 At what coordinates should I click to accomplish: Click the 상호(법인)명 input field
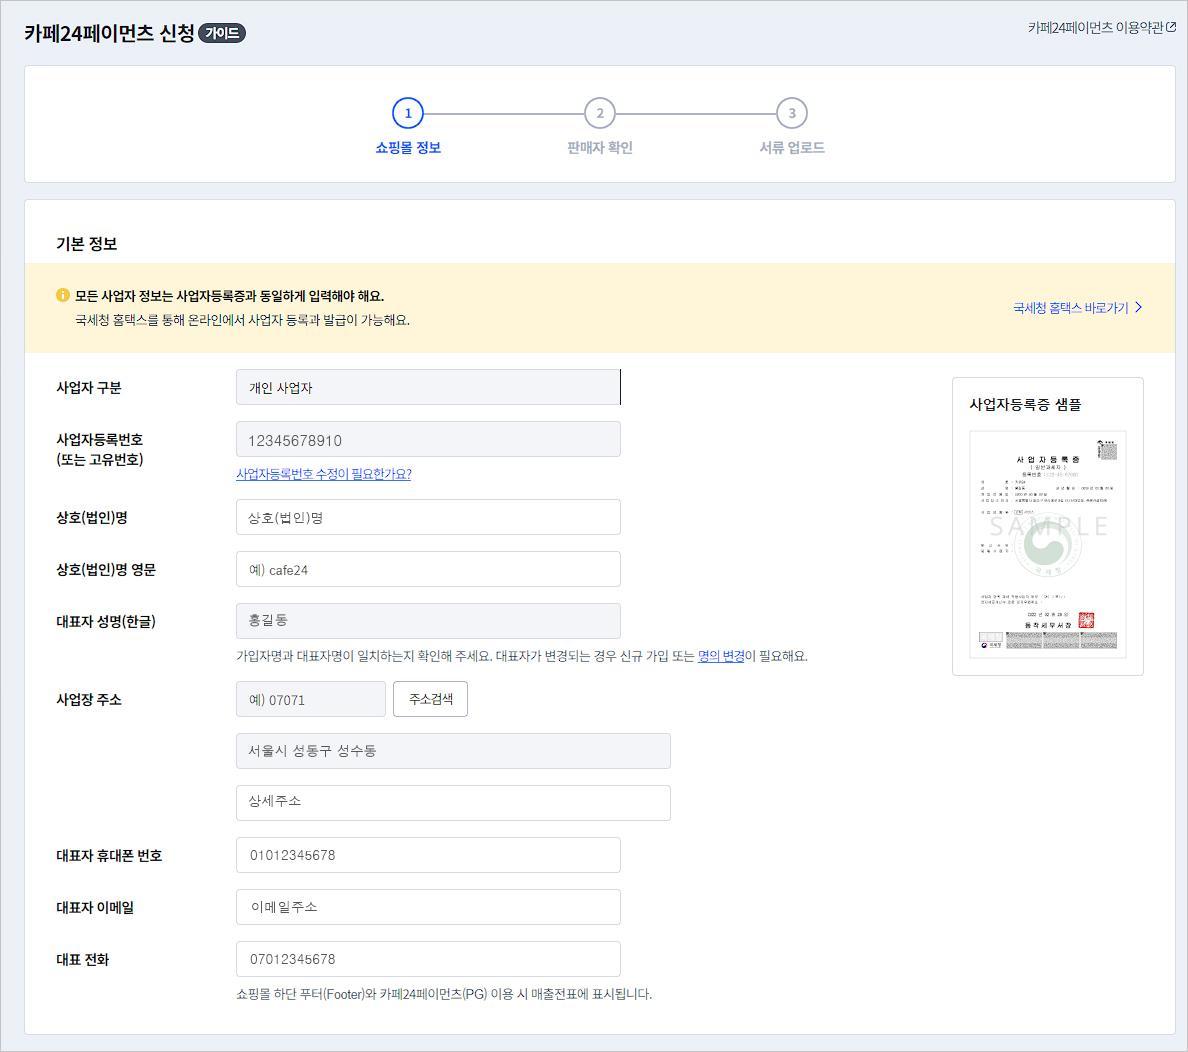click(428, 516)
